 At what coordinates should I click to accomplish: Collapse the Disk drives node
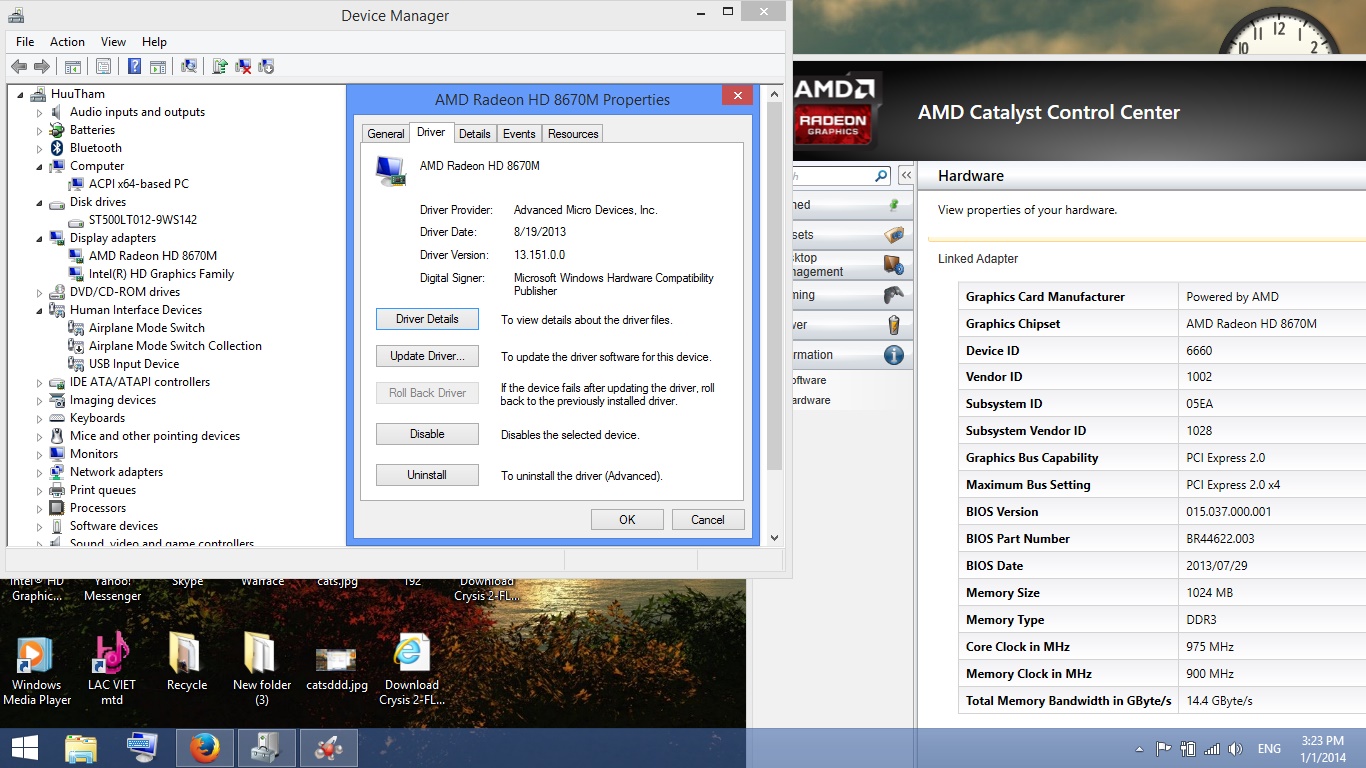point(40,202)
